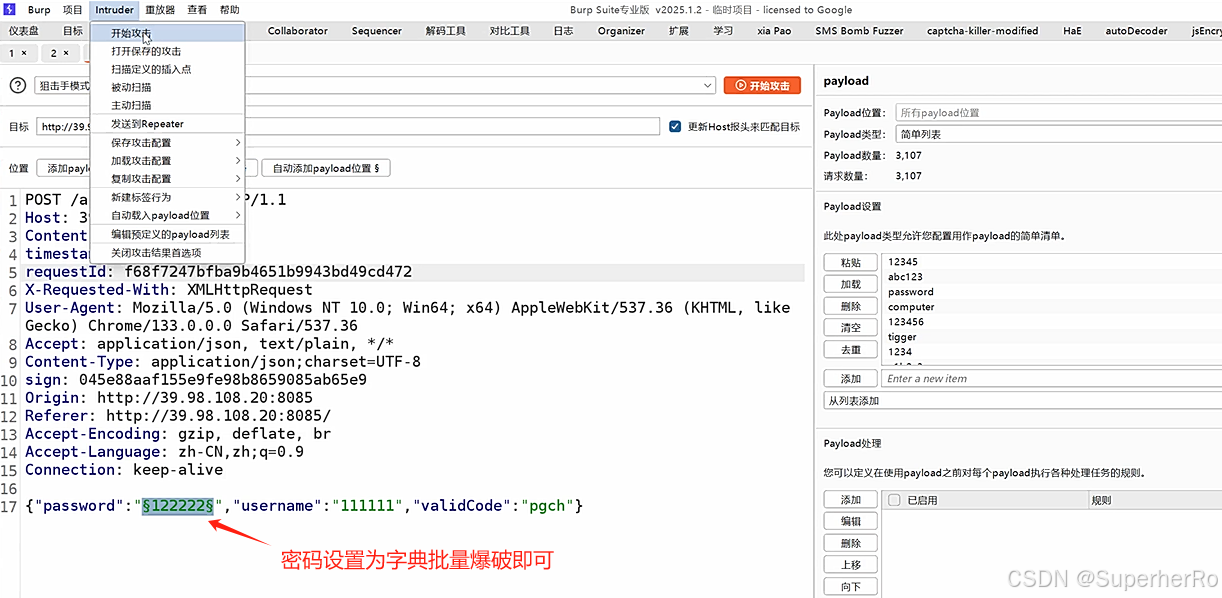Choose 扫描定义的插入点 menu entry

[x=167, y=69]
